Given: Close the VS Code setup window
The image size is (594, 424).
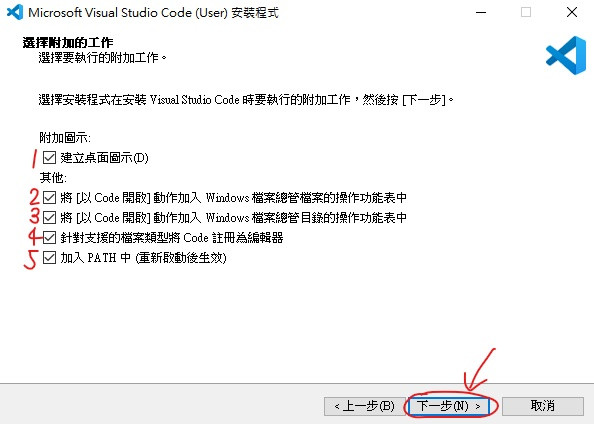Looking at the screenshot, I should tap(572, 13).
